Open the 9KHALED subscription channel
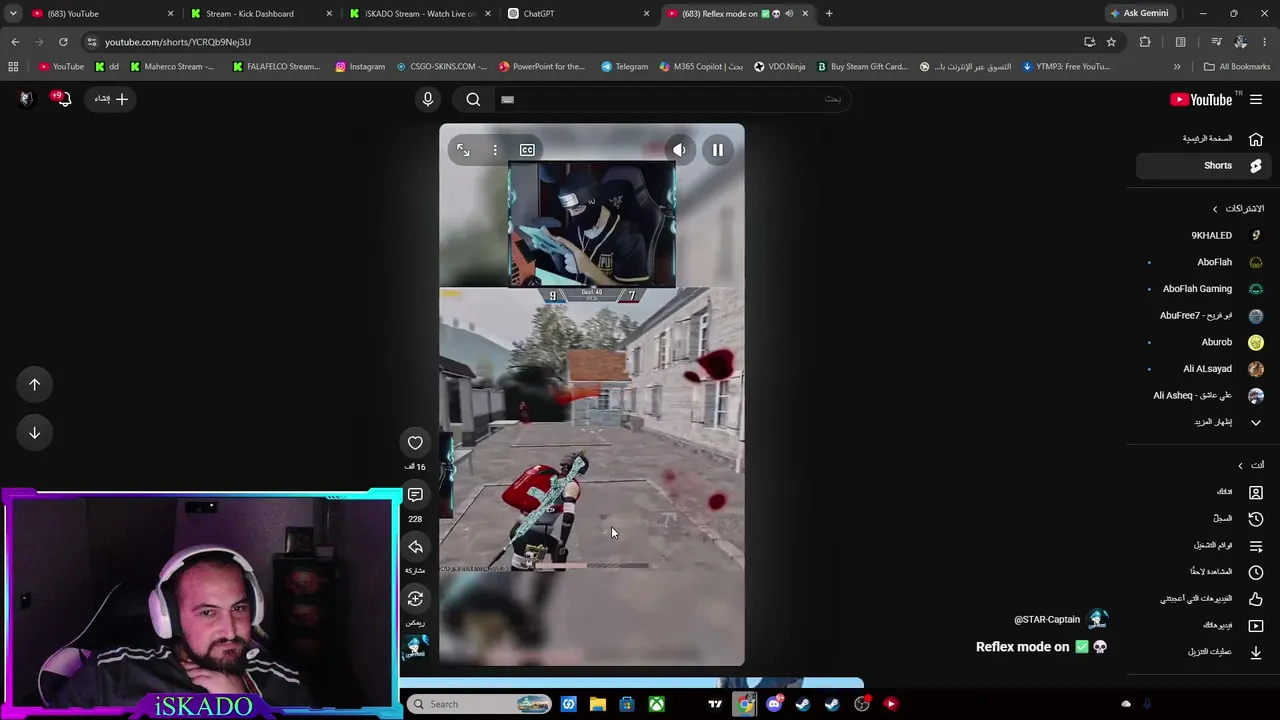1280x720 pixels. tap(1202, 236)
